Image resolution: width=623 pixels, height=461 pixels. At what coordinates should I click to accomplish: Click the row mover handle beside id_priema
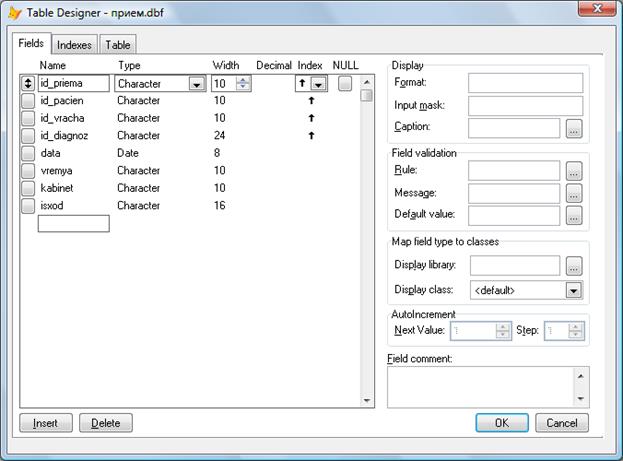pos(28,84)
